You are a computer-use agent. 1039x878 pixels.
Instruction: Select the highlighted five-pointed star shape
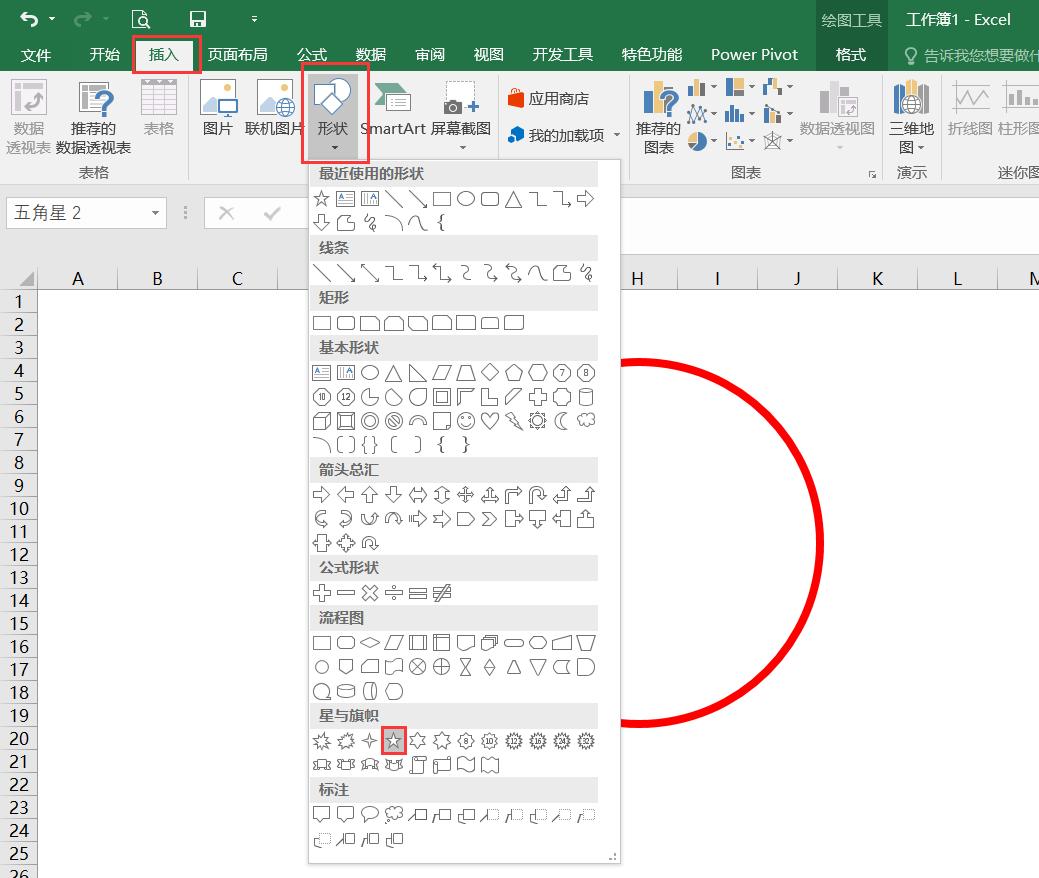(393, 740)
